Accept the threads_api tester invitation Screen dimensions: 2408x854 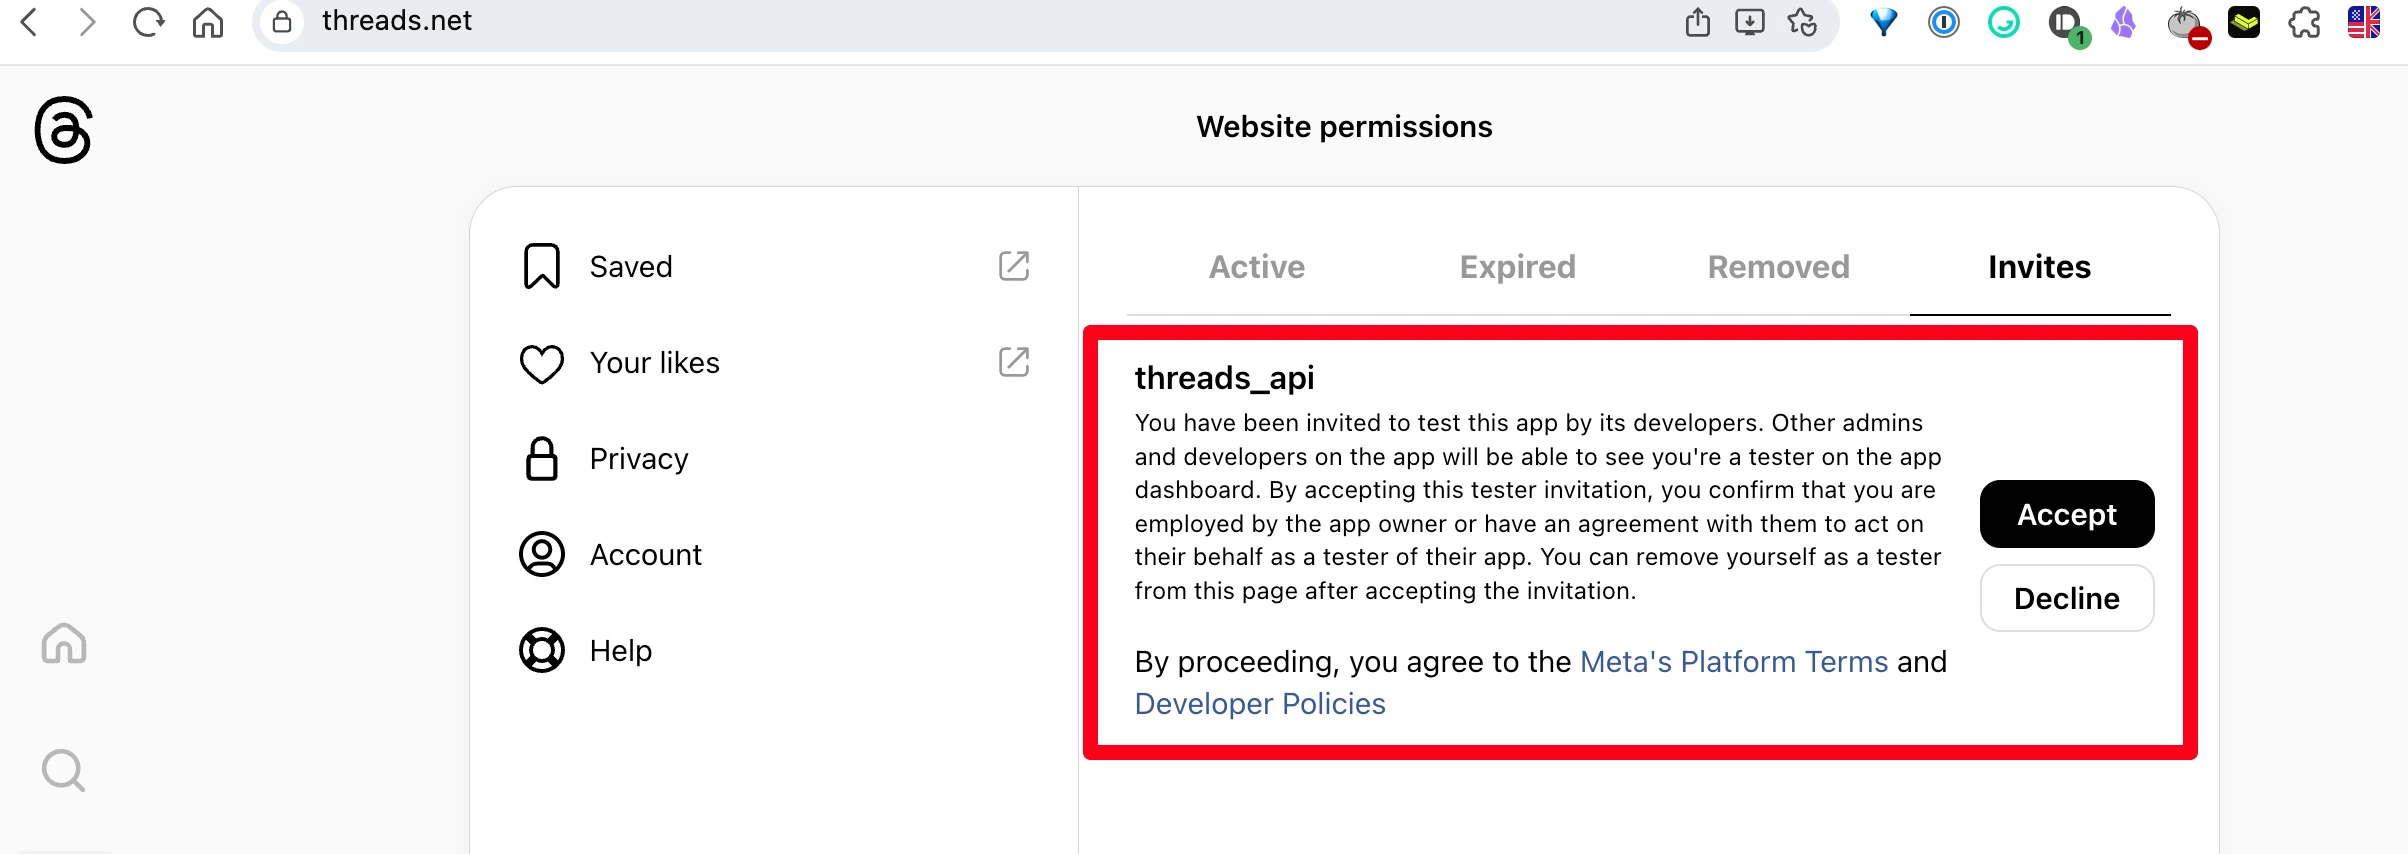2067,514
